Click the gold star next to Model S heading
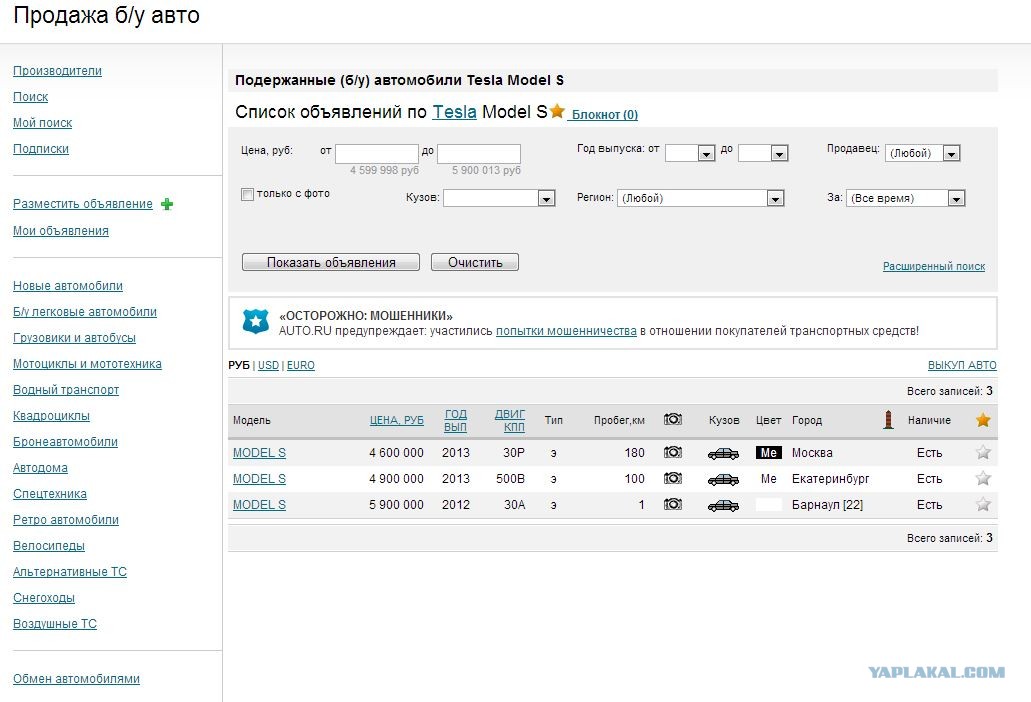The image size is (1031, 702). (558, 112)
